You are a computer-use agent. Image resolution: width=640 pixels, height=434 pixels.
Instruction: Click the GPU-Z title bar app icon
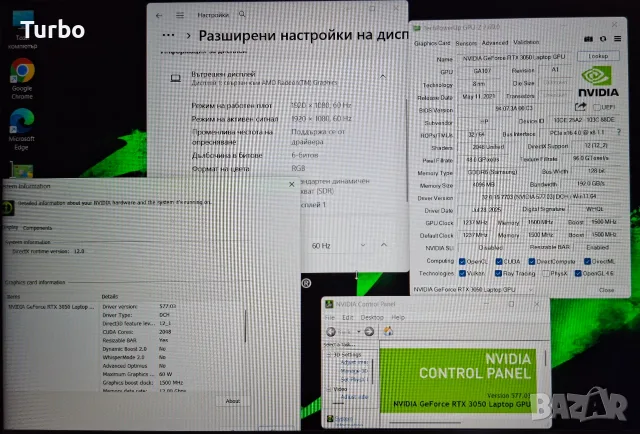[417, 28]
